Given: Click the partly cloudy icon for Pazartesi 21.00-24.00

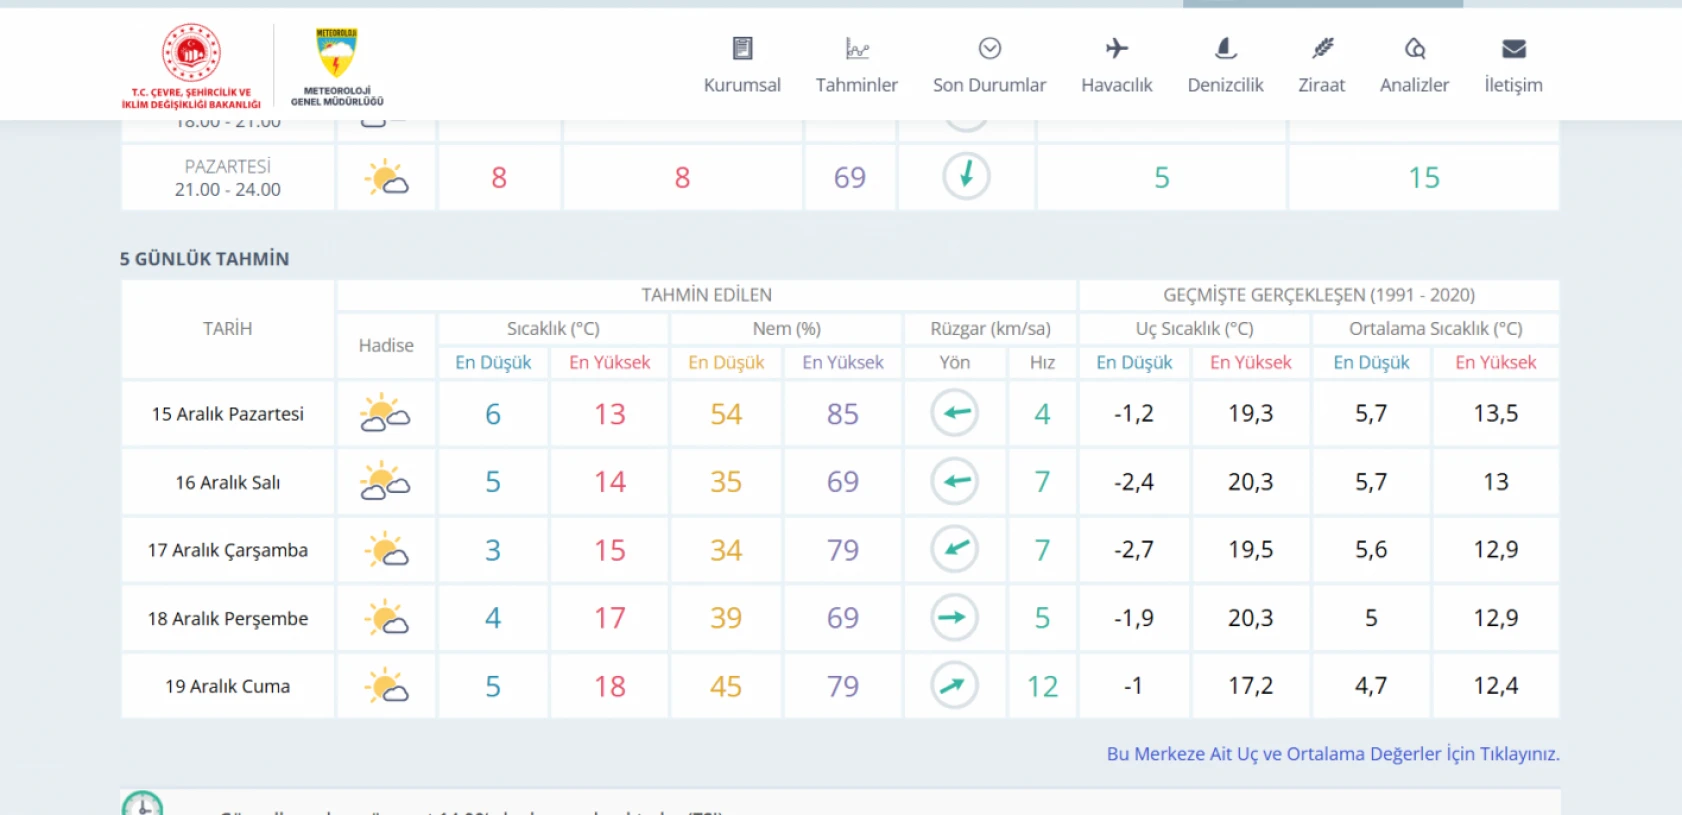Looking at the screenshot, I should [386, 178].
